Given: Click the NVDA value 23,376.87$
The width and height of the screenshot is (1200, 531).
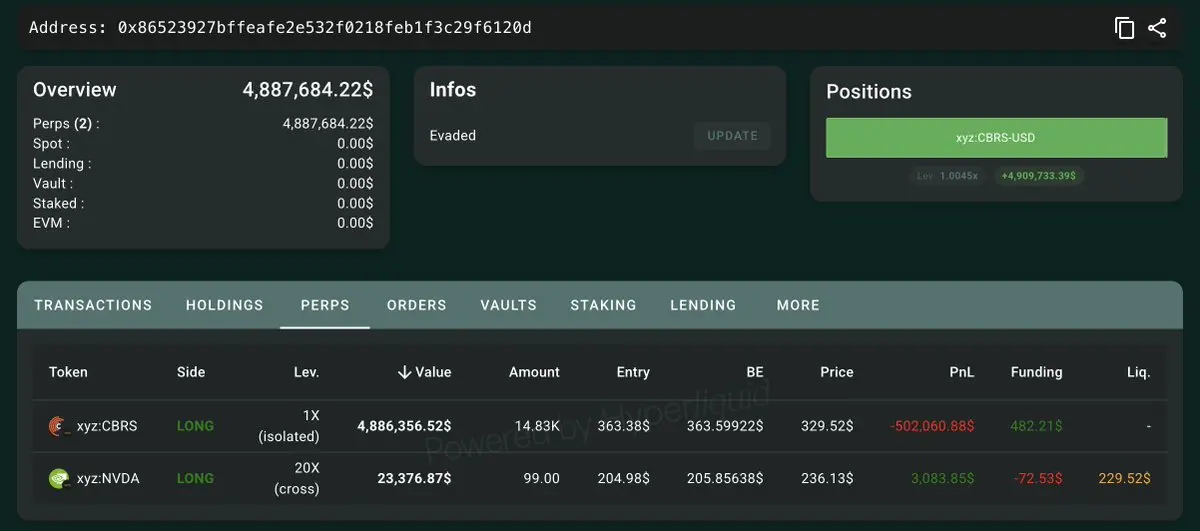Looking at the screenshot, I should pos(414,479).
